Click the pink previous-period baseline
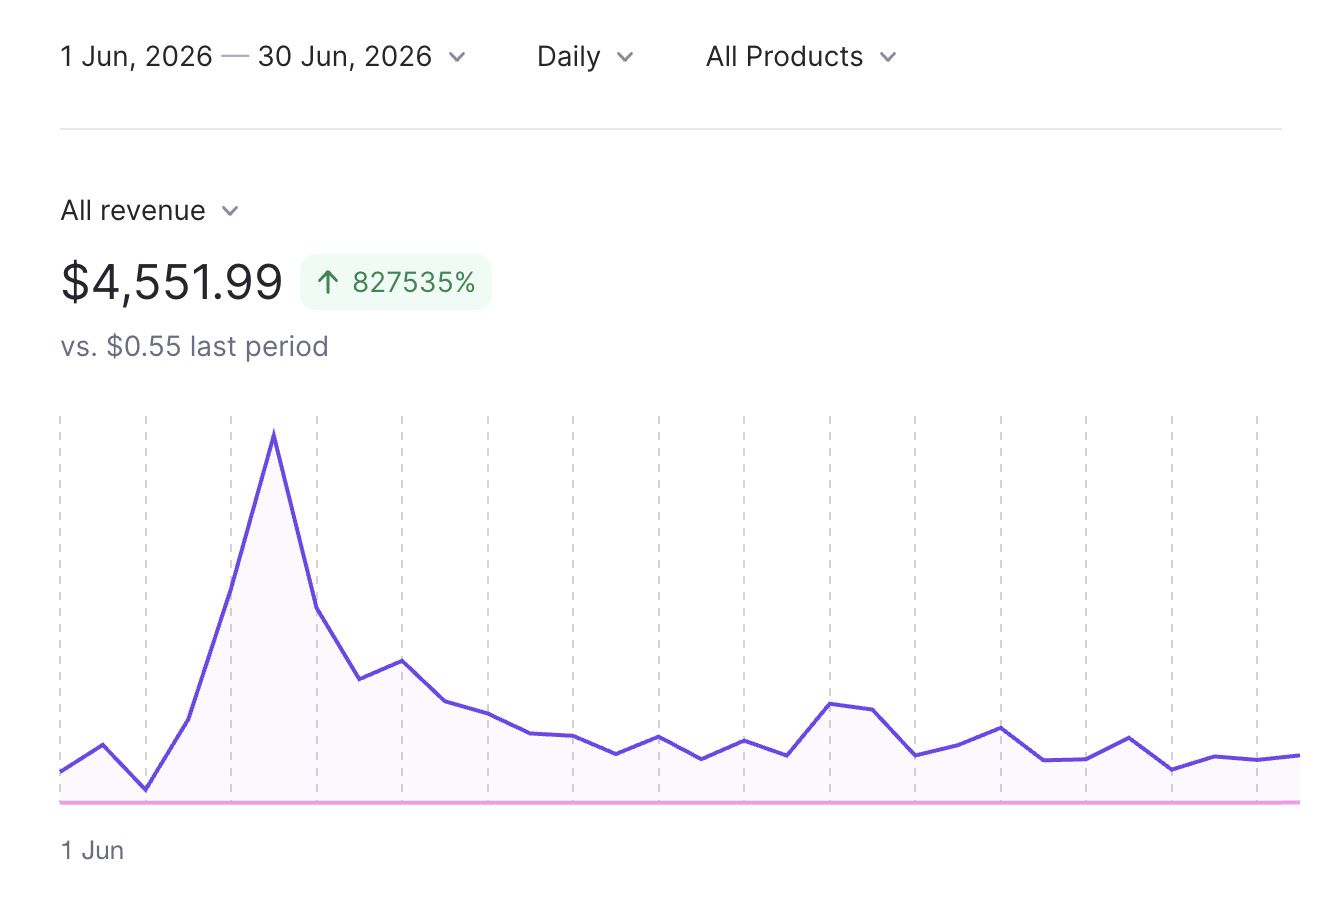Image resolution: width=1344 pixels, height=916 pixels. pos(680,802)
